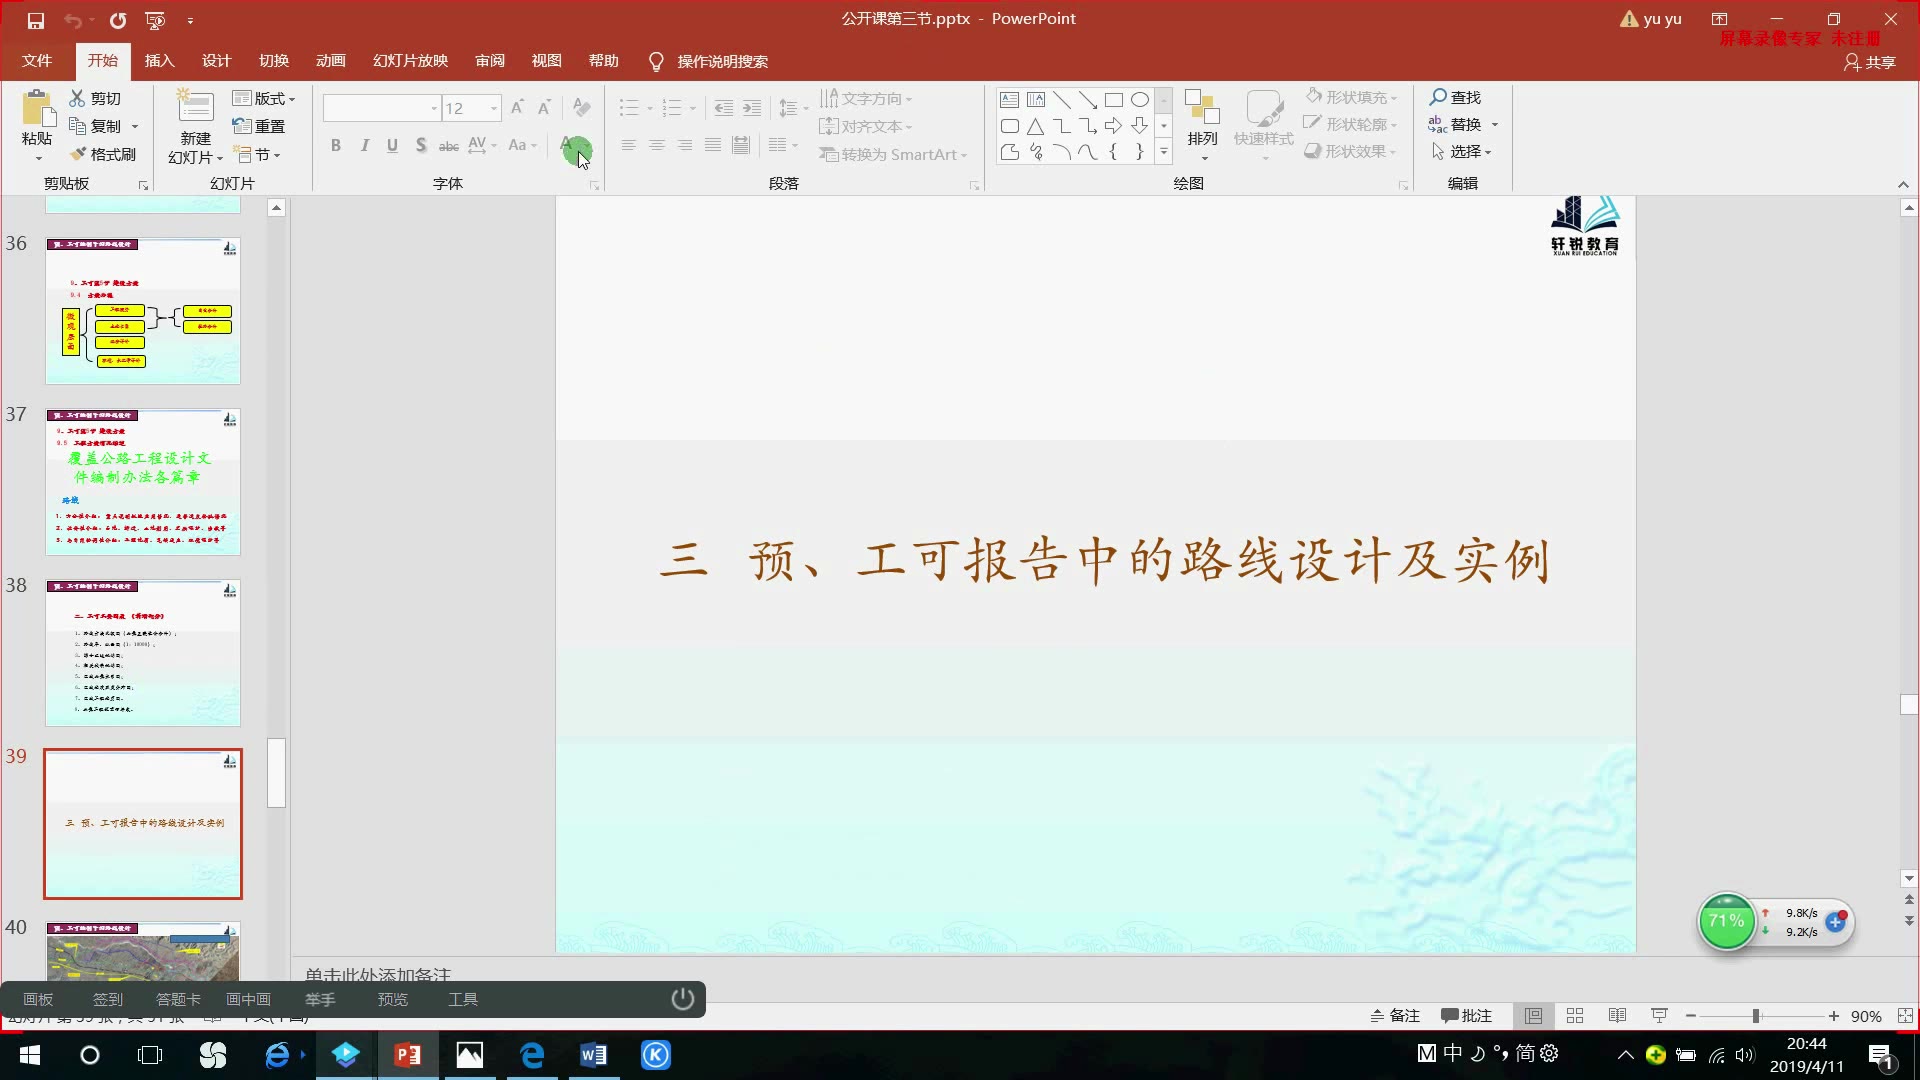Toggle Underline formatting
Image resolution: width=1920 pixels, height=1080 pixels.
click(x=392, y=145)
